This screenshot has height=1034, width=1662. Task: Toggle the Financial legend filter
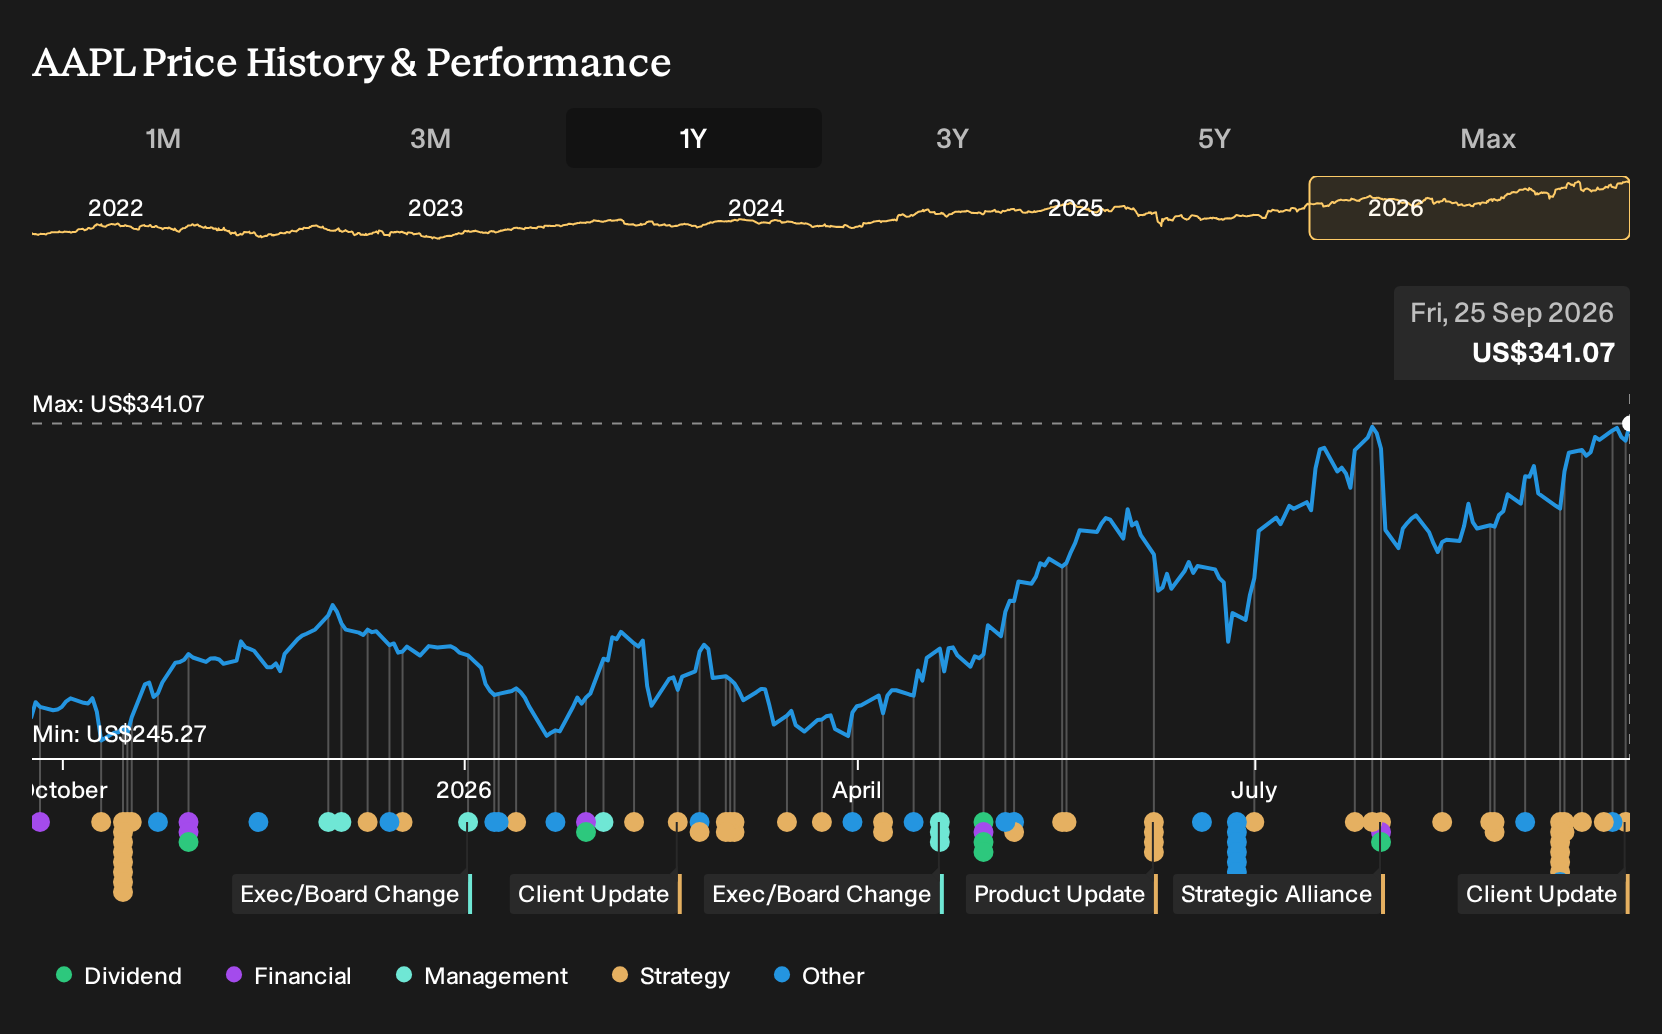289,976
